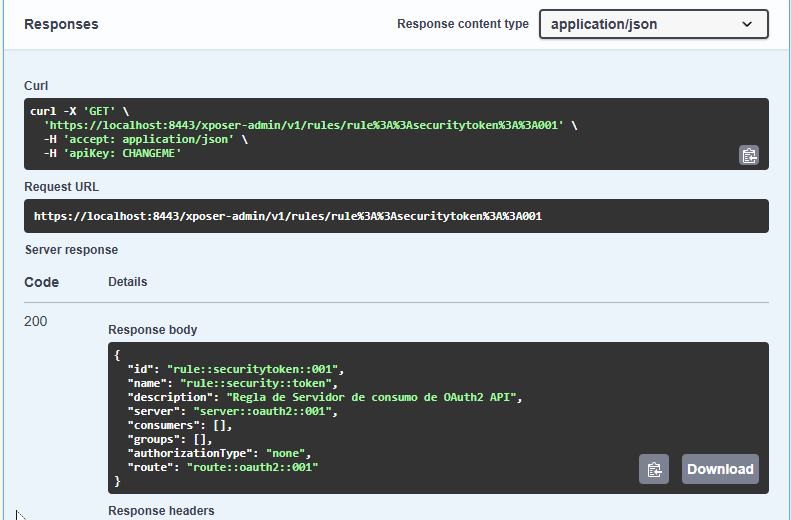Click the Request URL box
Screen dimensions: 791x520
coord(396,216)
